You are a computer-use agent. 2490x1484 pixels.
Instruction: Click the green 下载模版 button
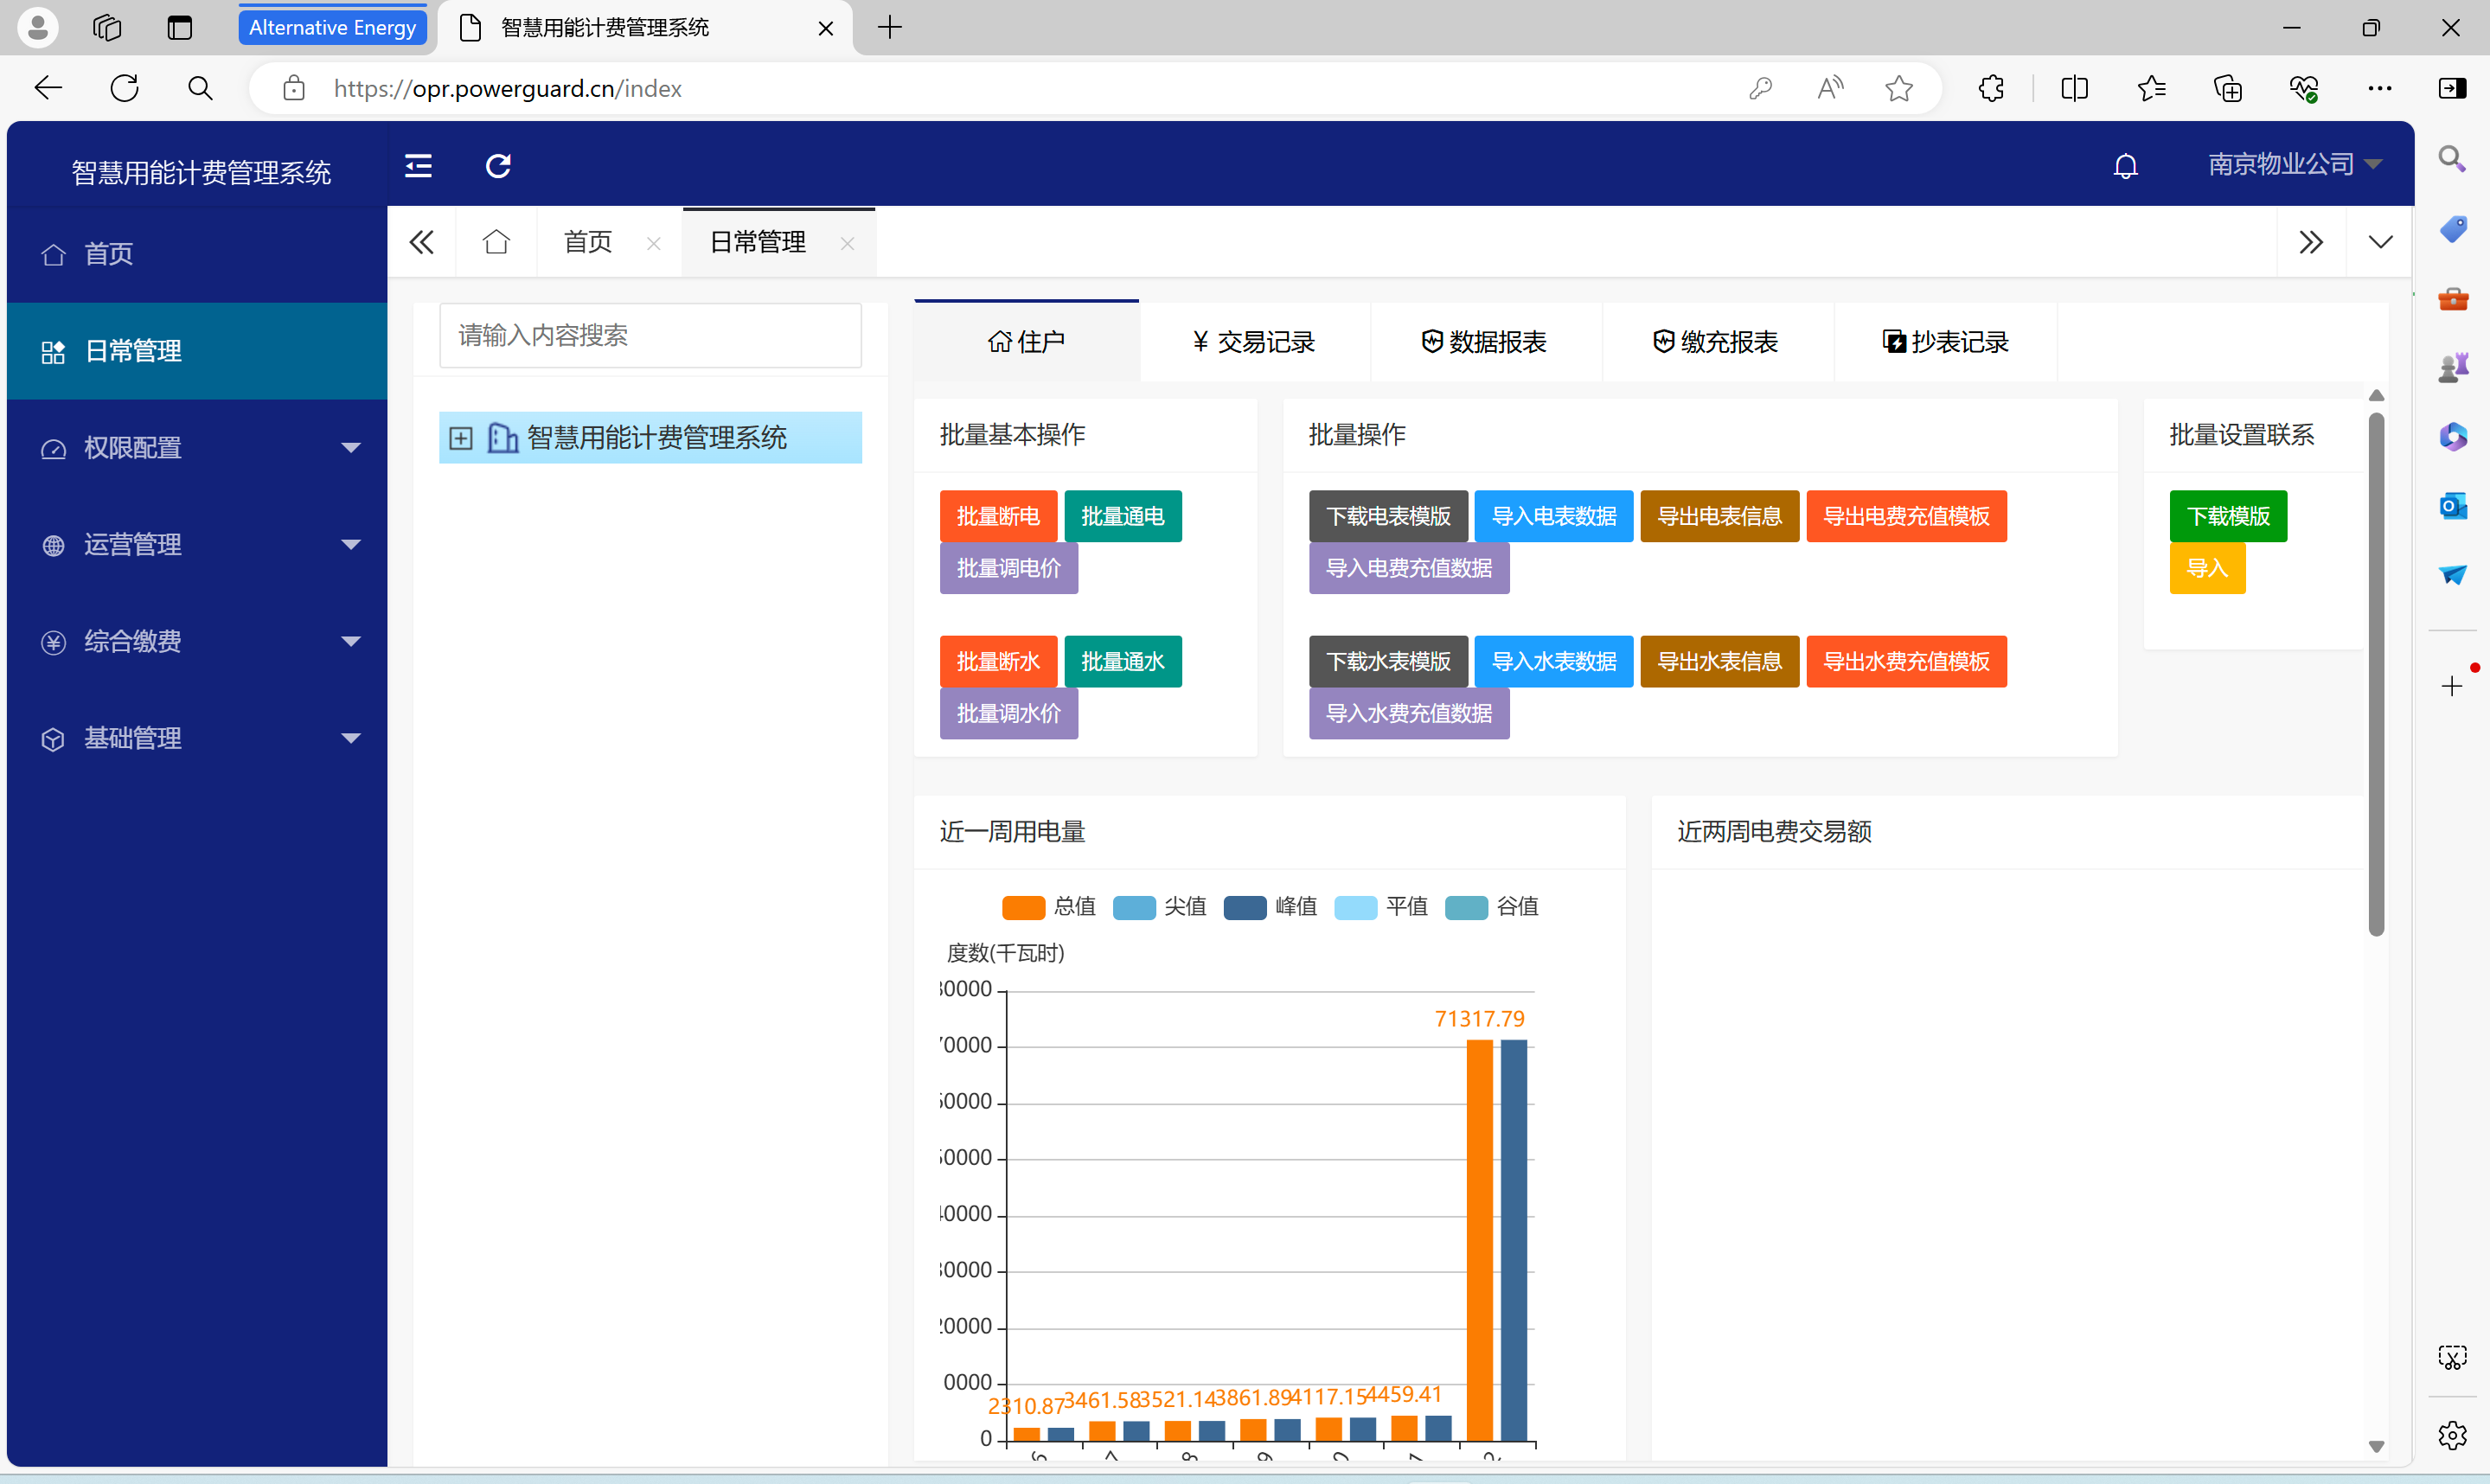tap(2229, 516)
